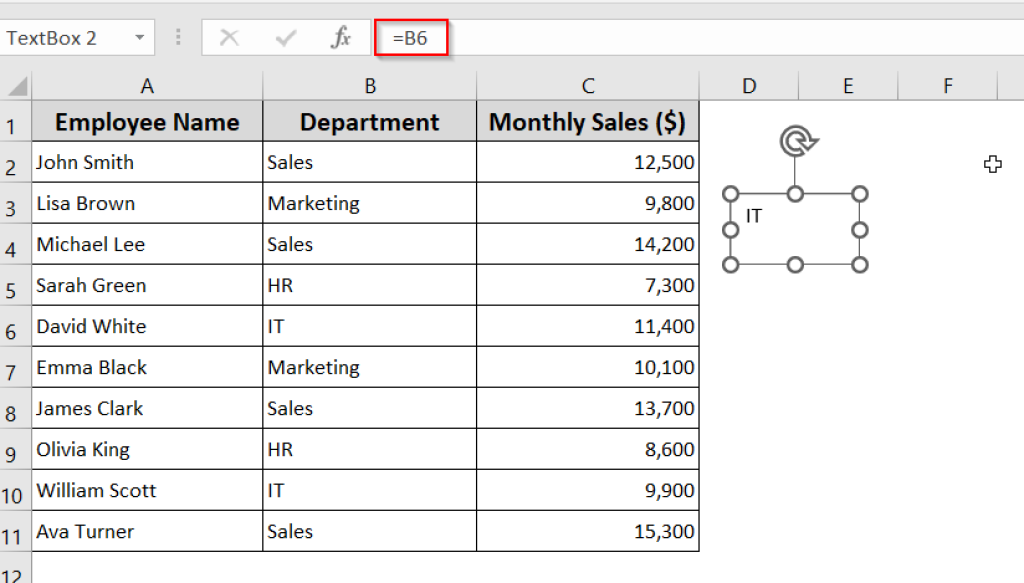1024x583 pixels.
Task: Select the IT department cell for David White
Action: pyautogui.click(x=369, y=326)
